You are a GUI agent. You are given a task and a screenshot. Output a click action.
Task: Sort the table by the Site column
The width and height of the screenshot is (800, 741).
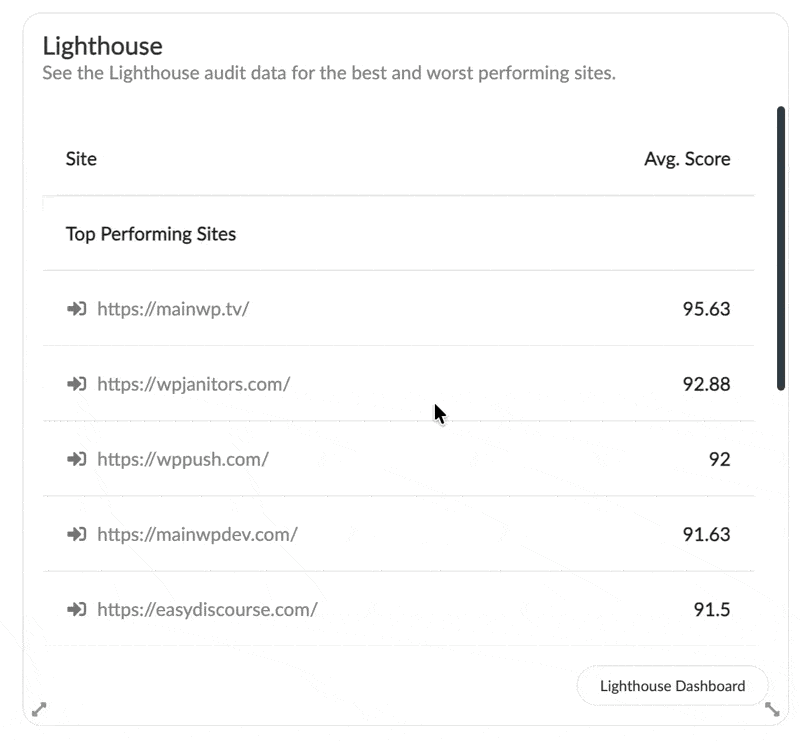(x=80, y=158)
